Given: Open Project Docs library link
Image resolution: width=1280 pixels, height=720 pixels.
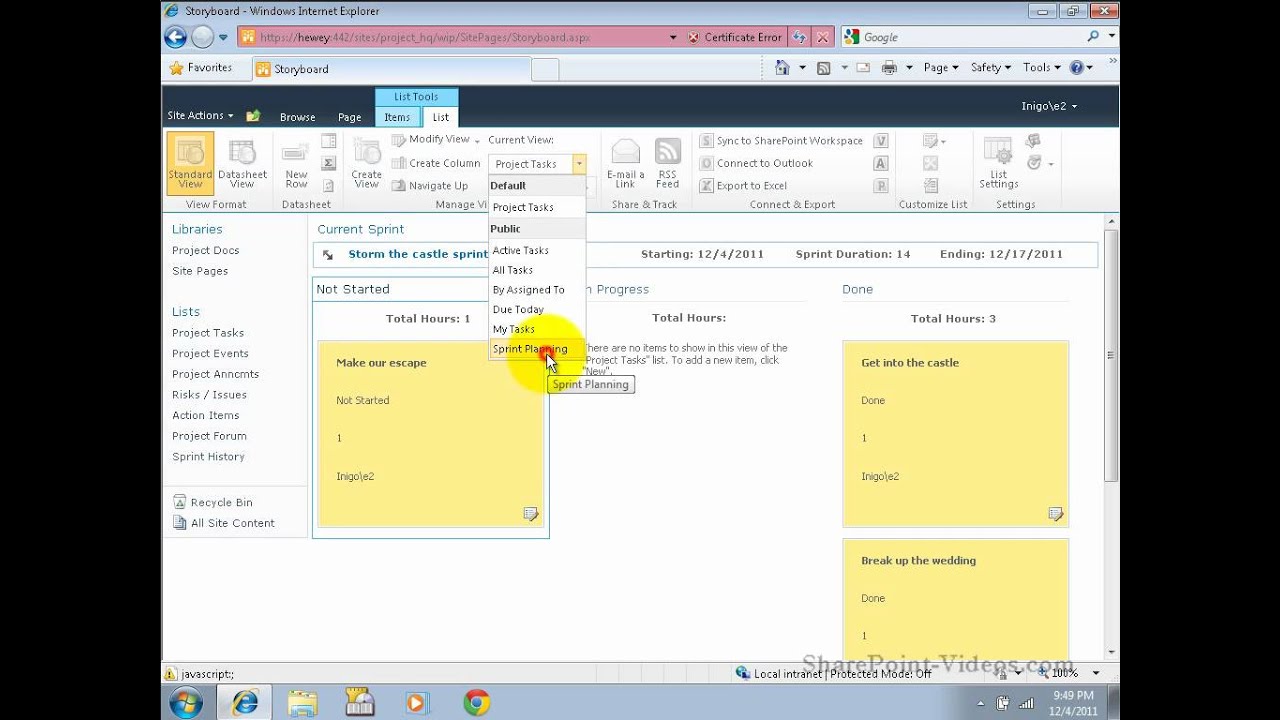Looking at the screenshot, I should click(x=205, y=250).
